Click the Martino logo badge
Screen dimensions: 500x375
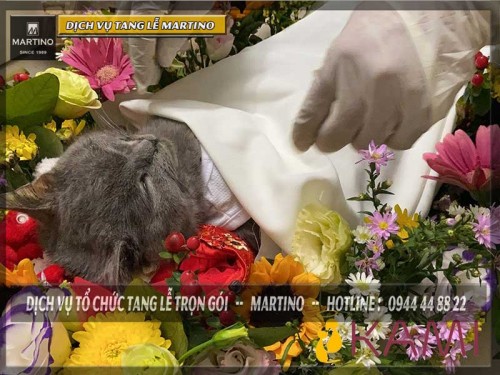pyautogui.click(x=33, y=38)
